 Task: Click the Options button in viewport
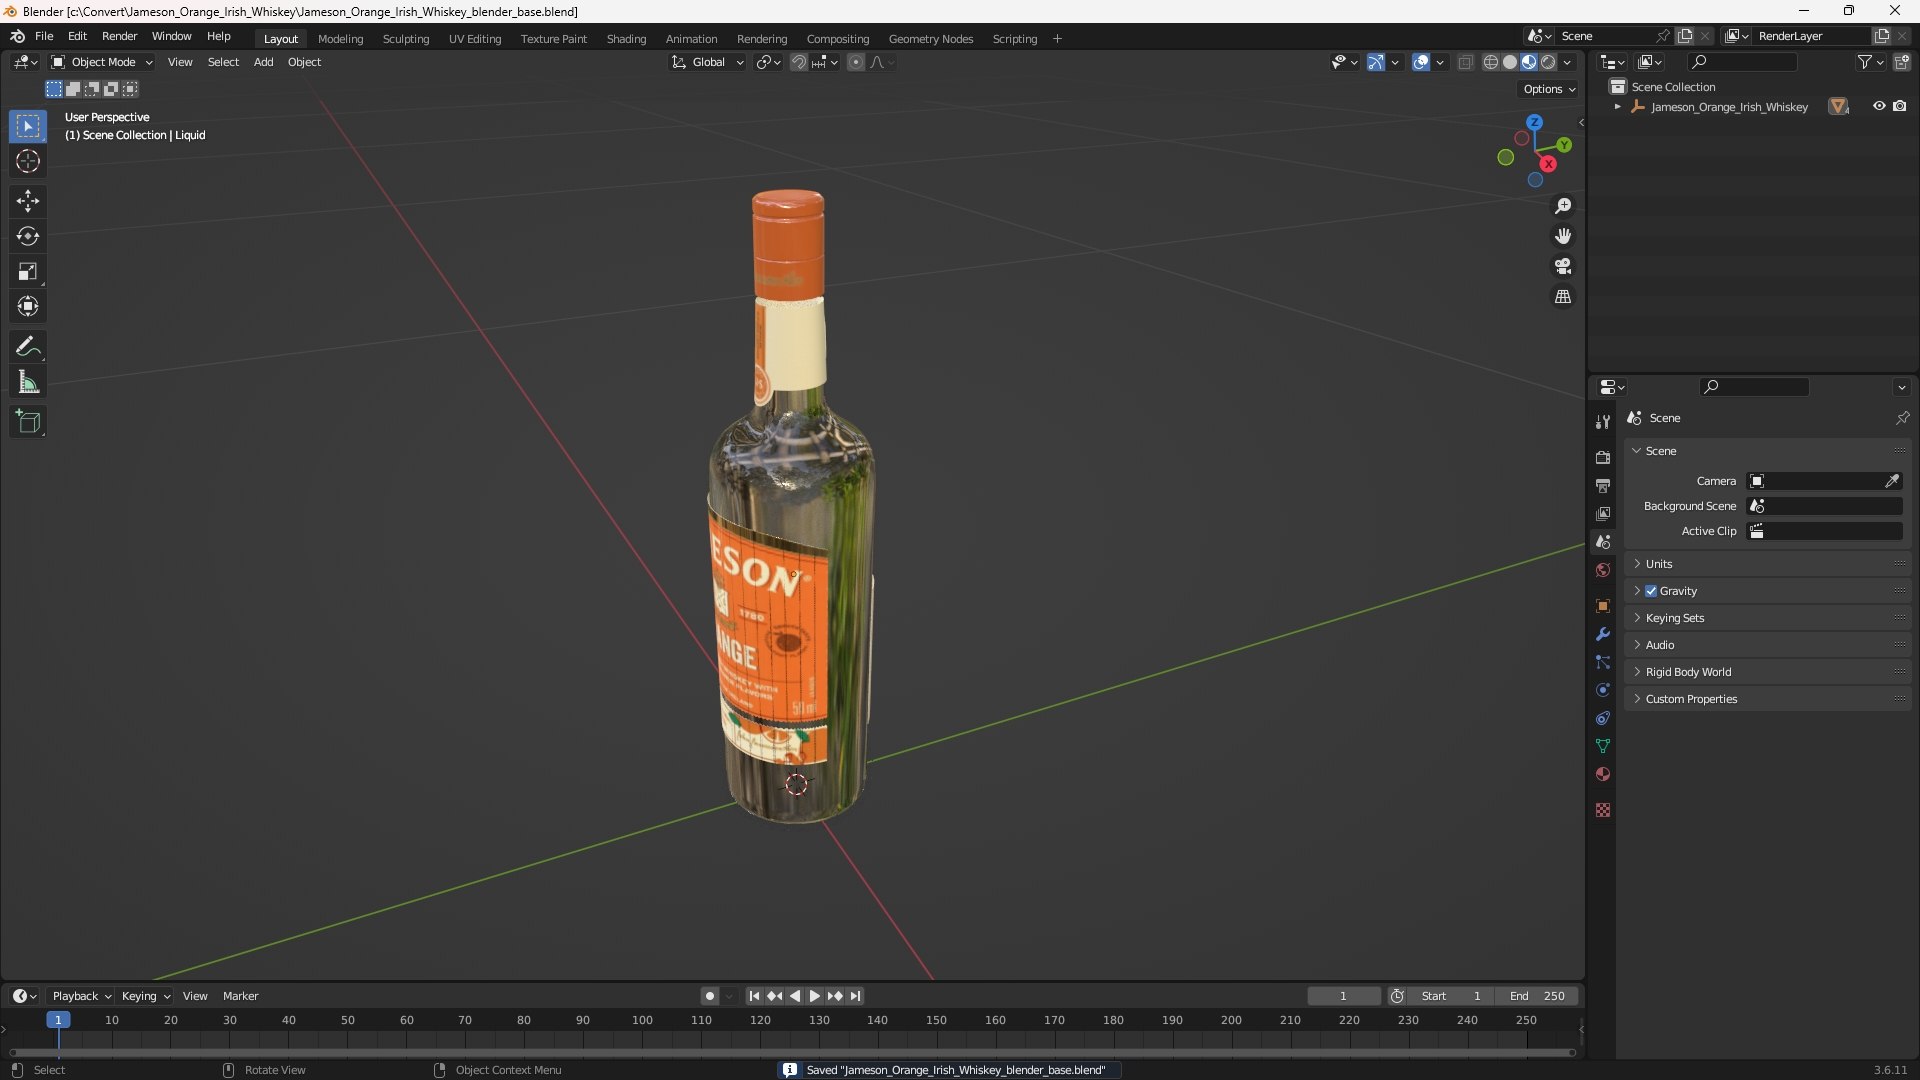pos(1548,89)
